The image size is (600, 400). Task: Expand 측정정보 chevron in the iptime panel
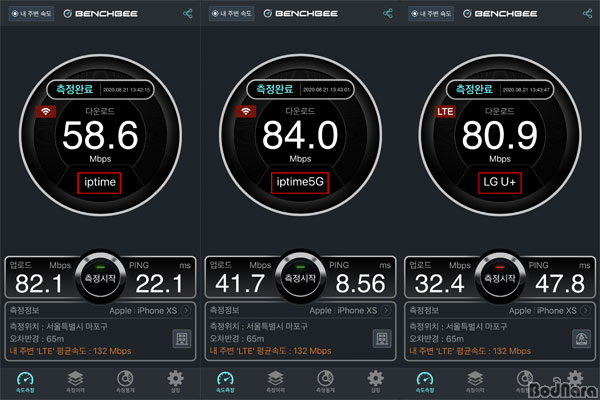coord(187,310)
